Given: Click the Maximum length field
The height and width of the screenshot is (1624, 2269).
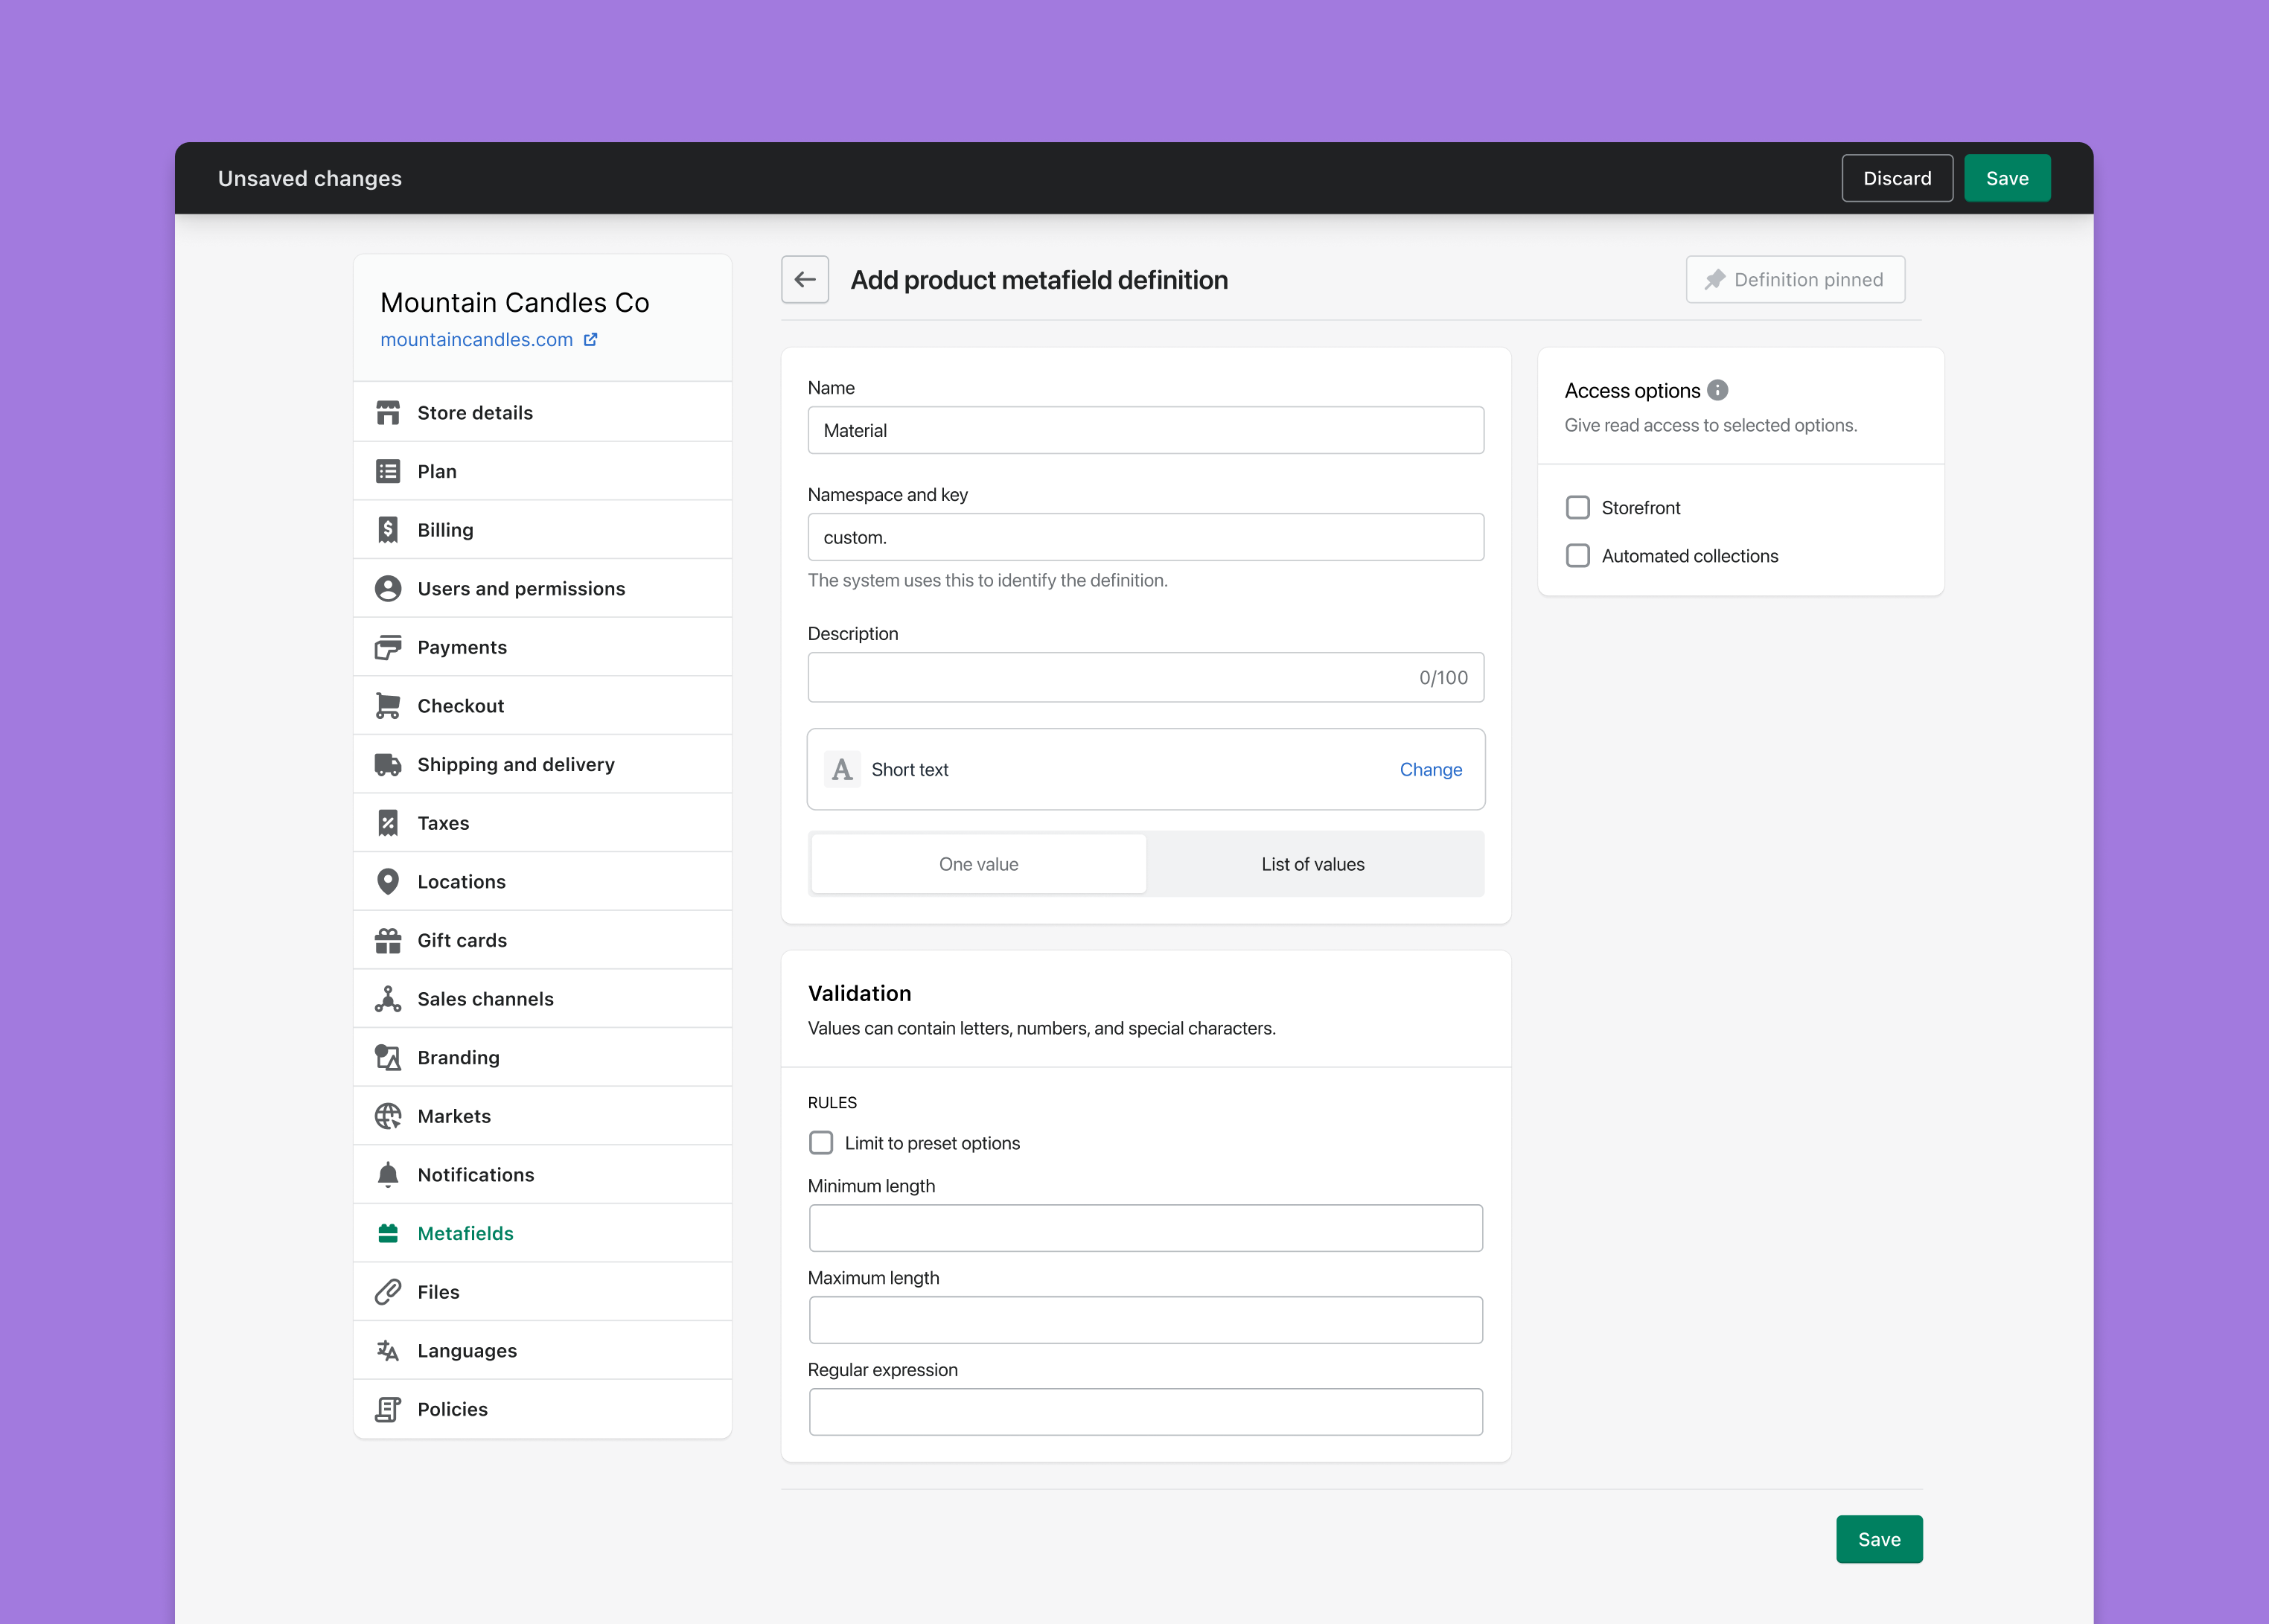Looking at the screenshot, I should 1145,1320.
